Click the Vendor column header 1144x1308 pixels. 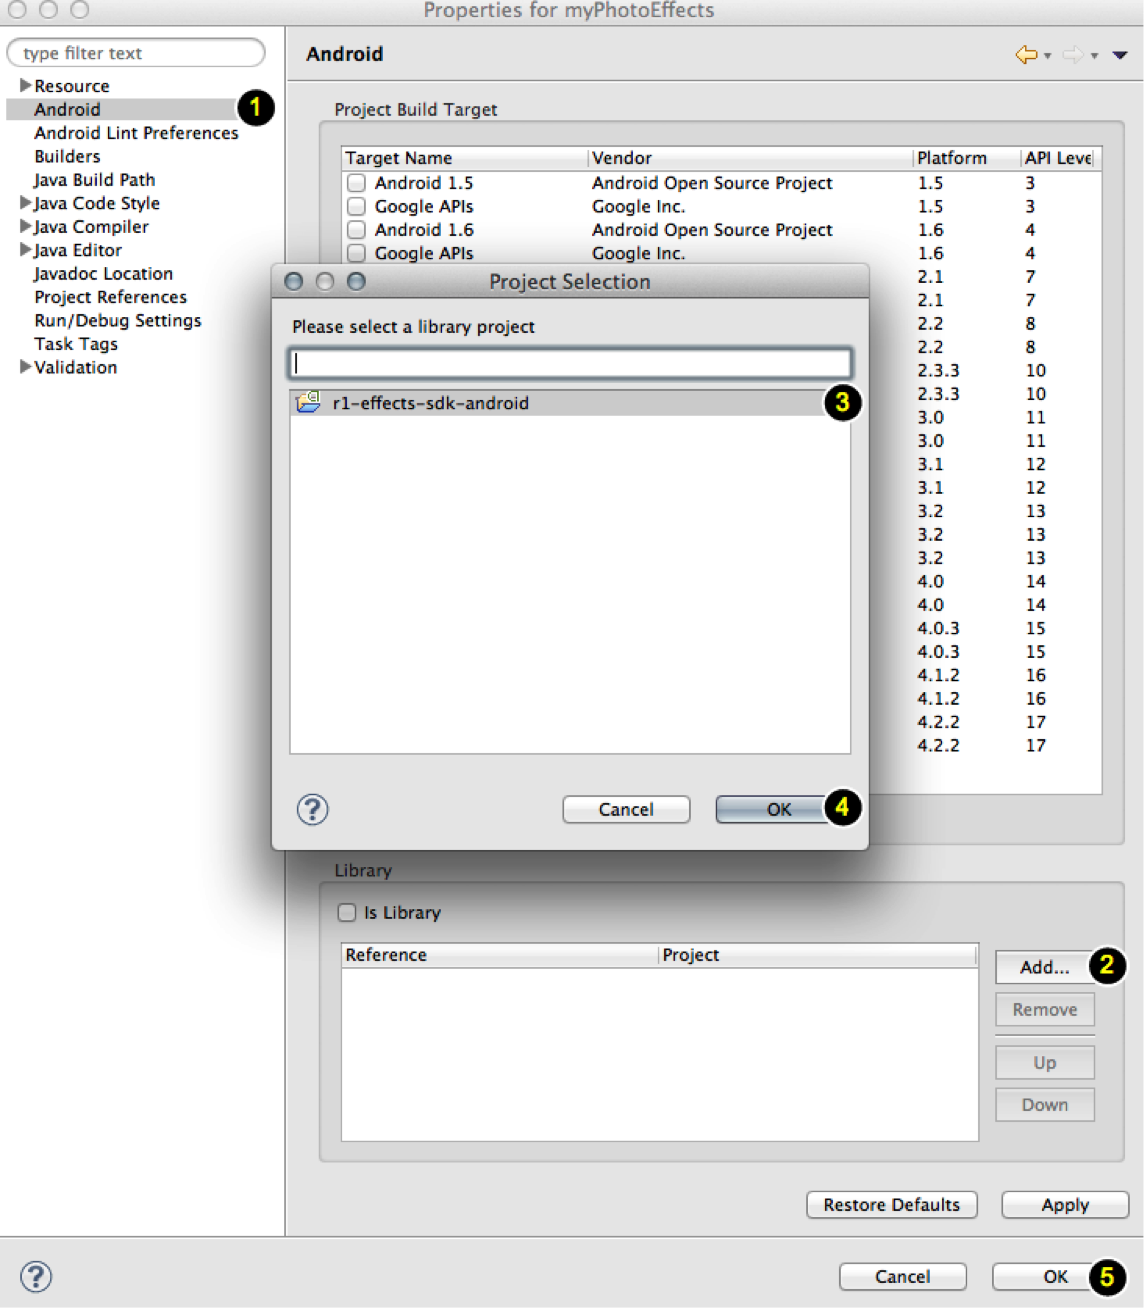[x=750, y=158]
